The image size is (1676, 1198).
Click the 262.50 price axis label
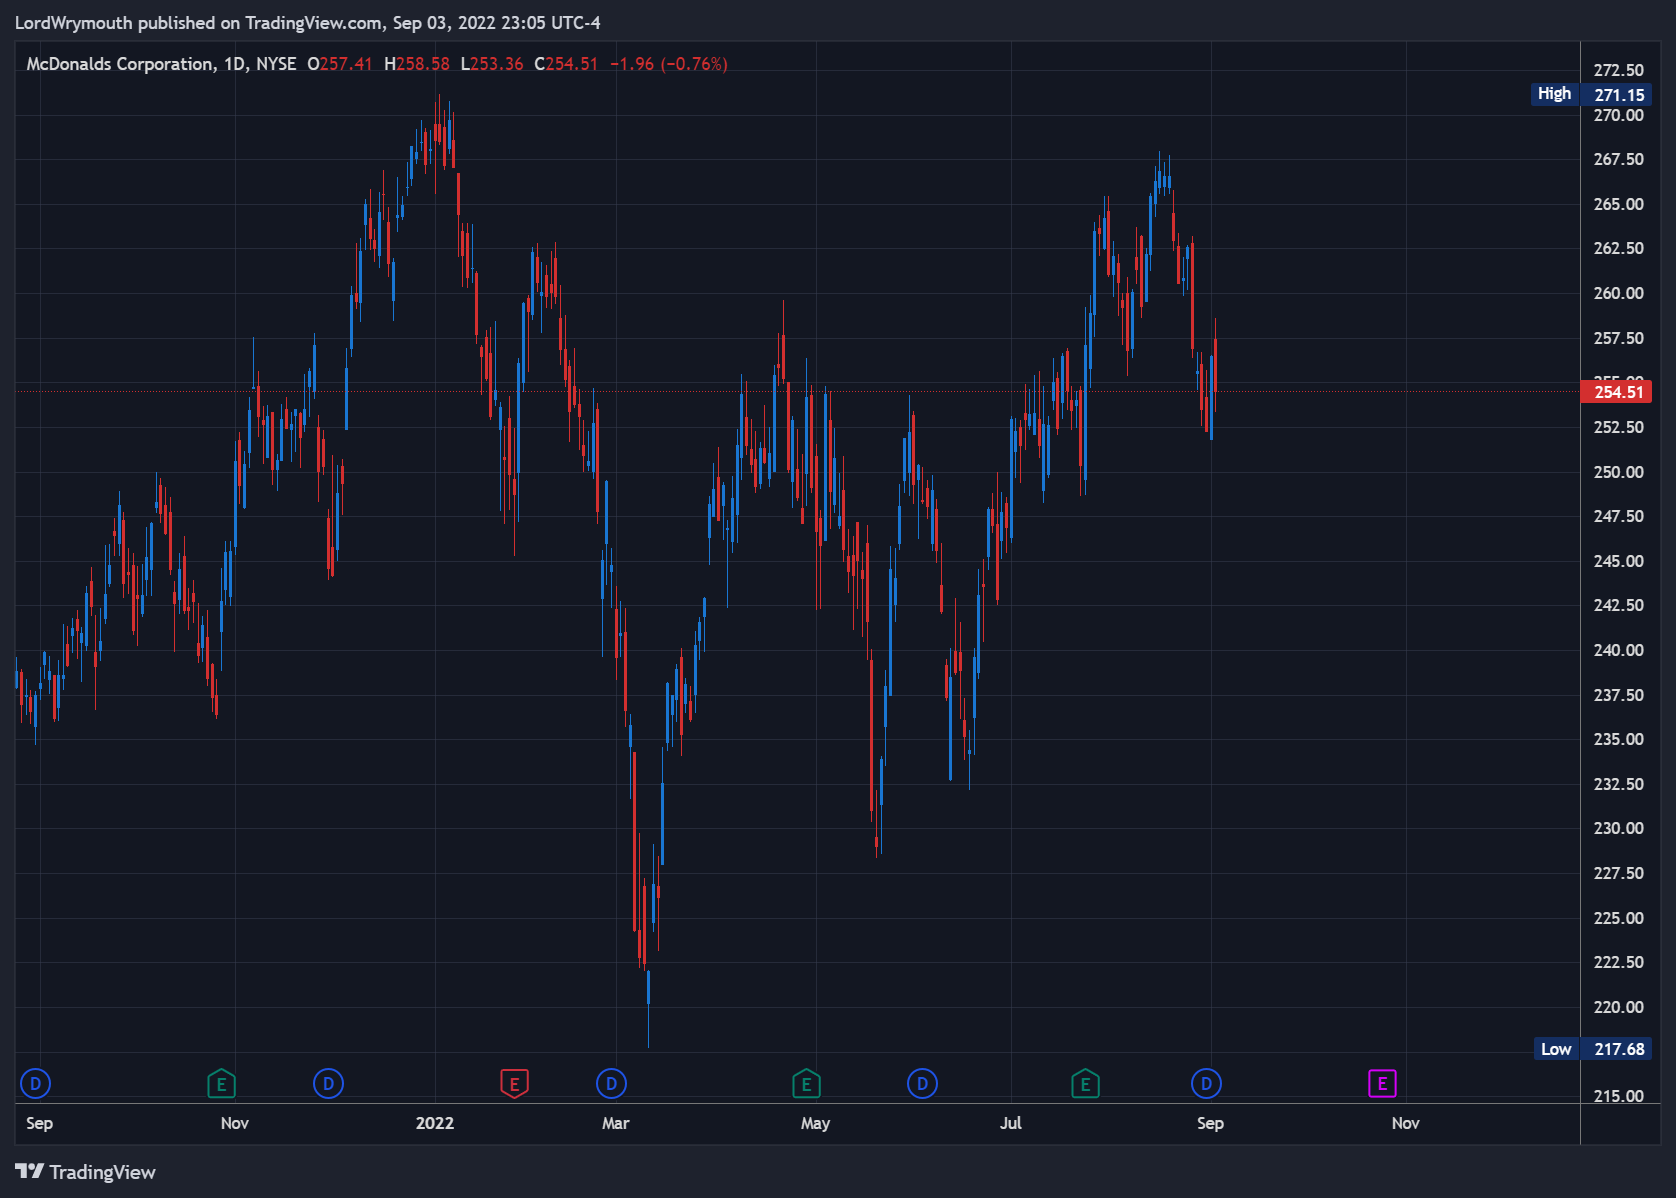click(1618, 248)
